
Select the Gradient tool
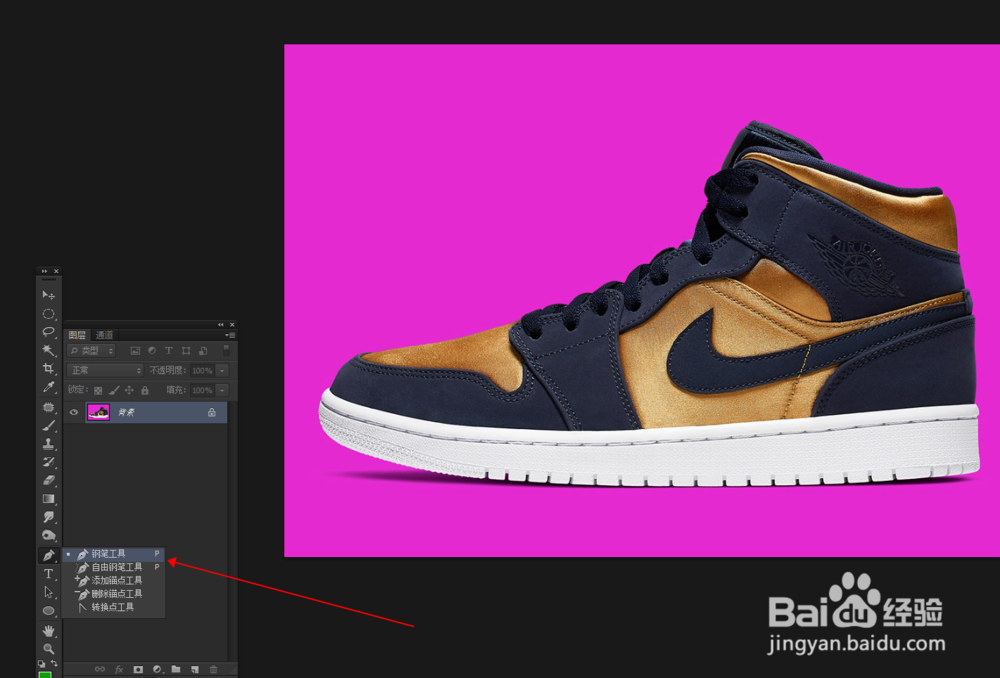(48, 499)
